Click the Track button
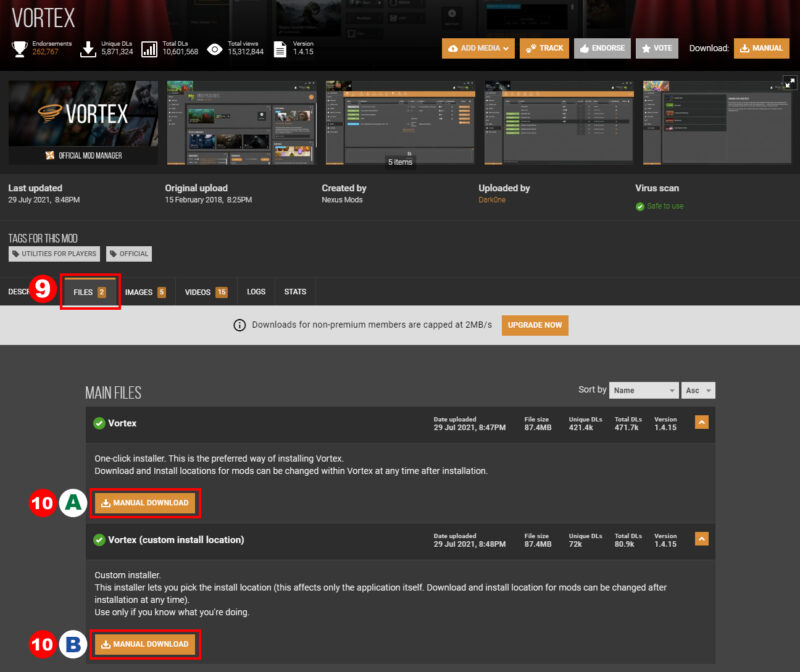Viewport: 800px width, 672px height. coord(544,48)
